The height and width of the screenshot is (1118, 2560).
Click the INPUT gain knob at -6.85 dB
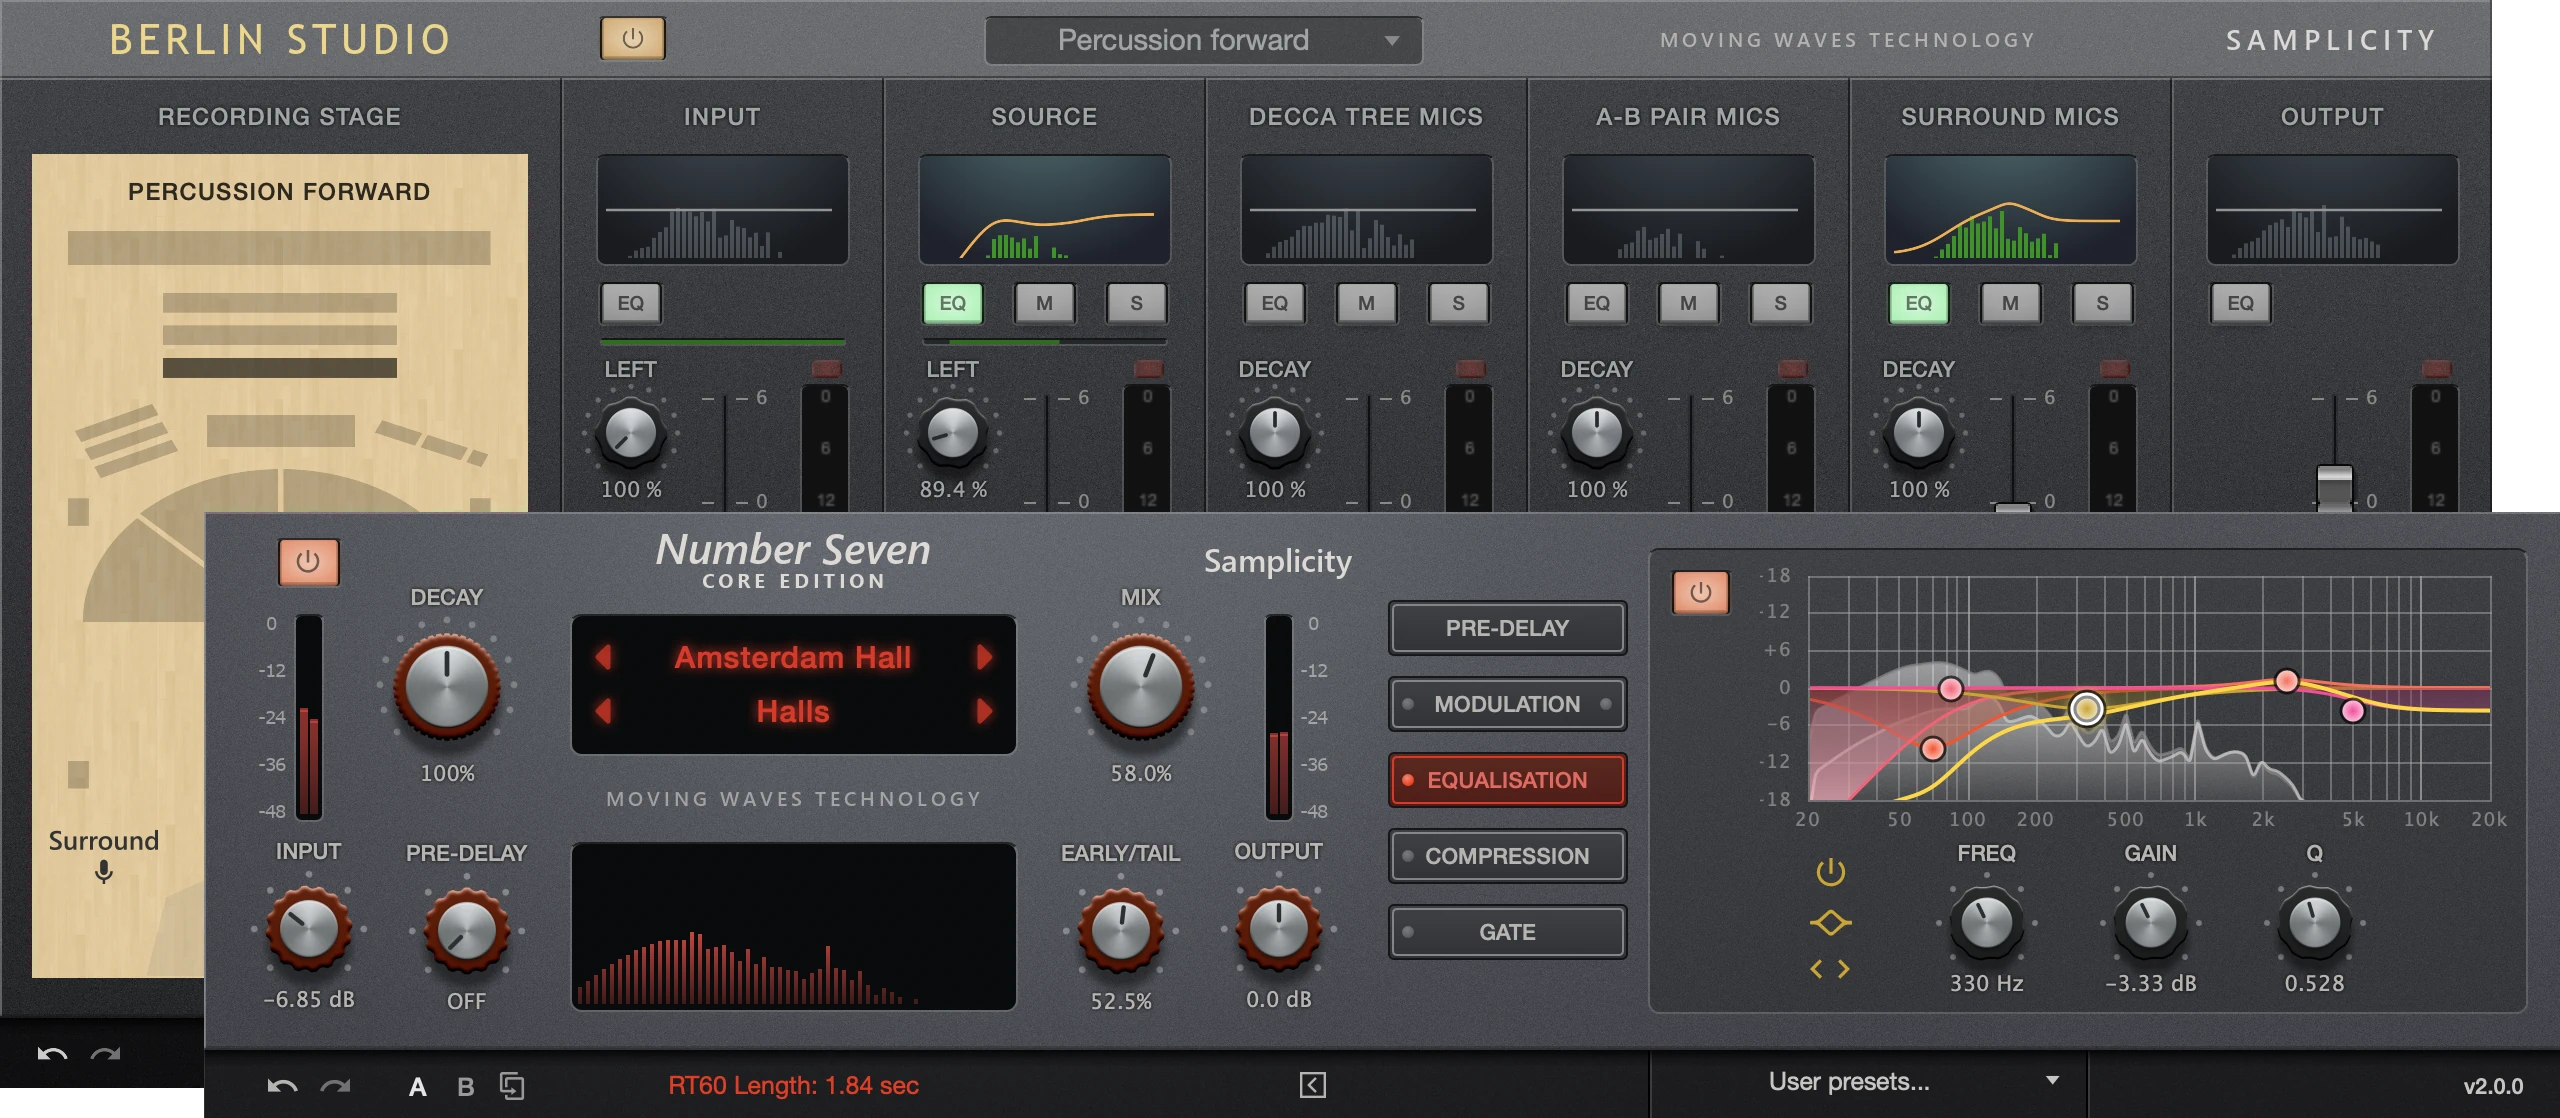[308, 928]
